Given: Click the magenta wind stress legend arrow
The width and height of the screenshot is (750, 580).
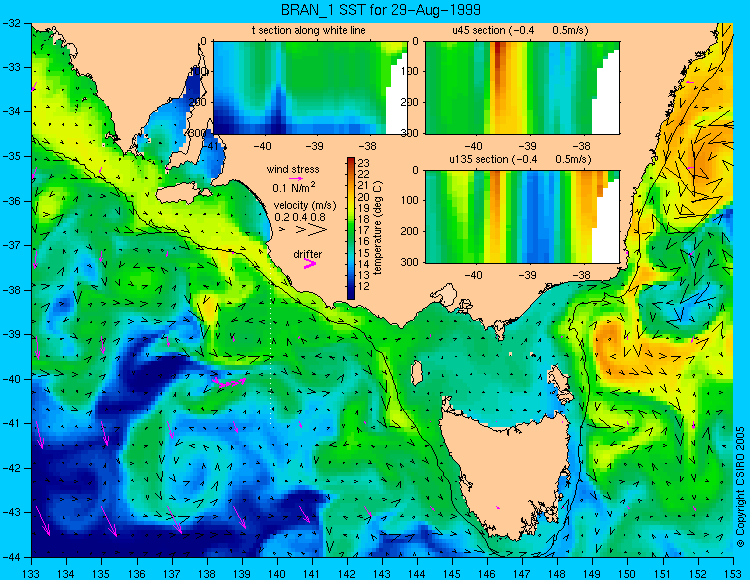Looking at the screenshot, I should pos(297,178).
